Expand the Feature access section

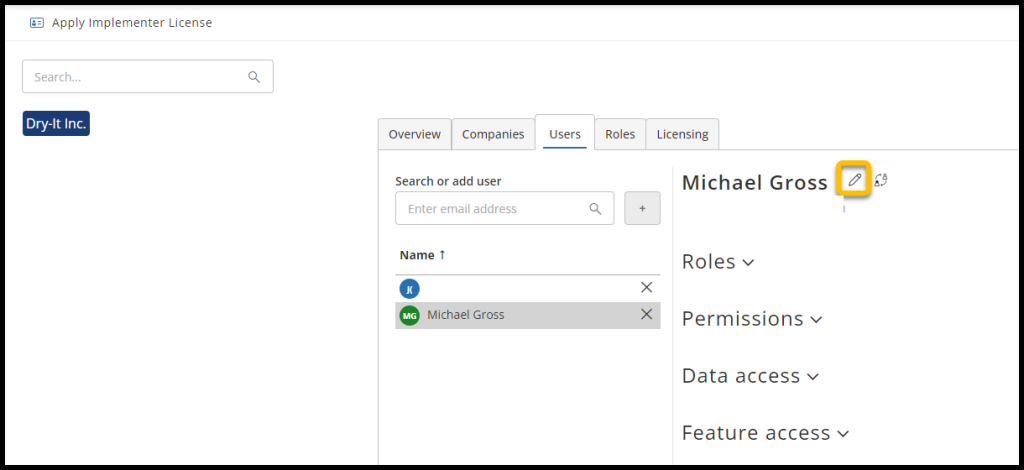pos(765,433)
